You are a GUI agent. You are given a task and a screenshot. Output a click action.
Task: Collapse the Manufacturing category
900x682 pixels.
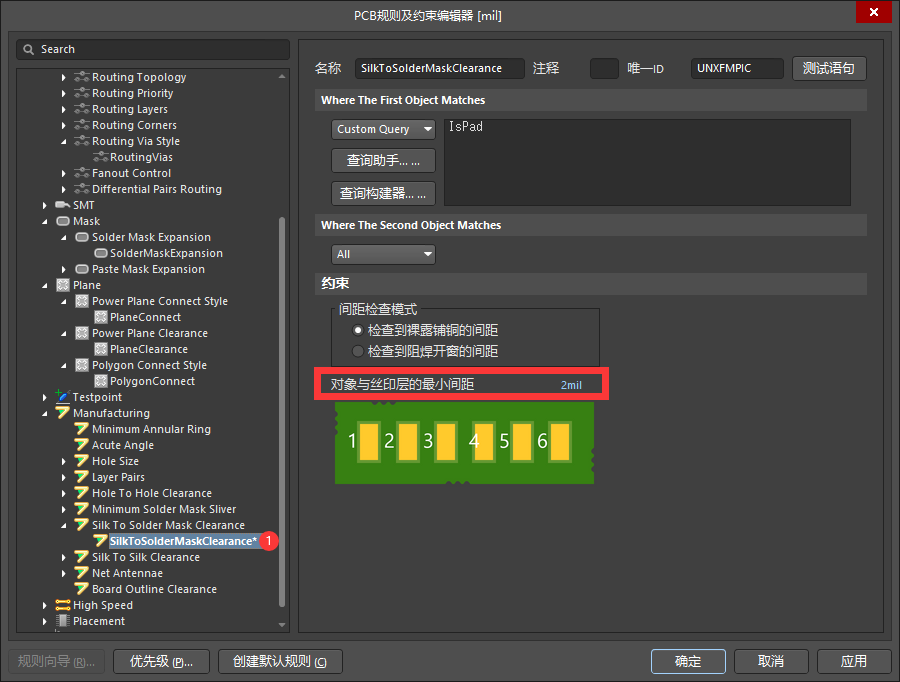coord(45,413)
